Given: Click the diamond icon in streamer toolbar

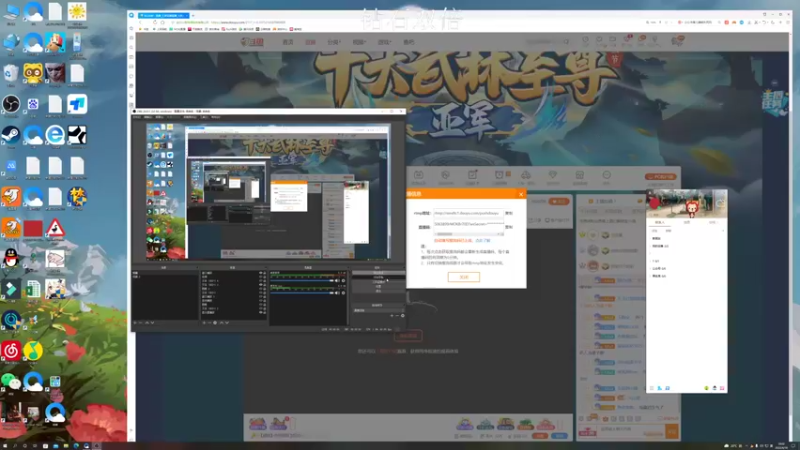Looking at the screenshot, I should pyautogui.click(x=553, y=175).
